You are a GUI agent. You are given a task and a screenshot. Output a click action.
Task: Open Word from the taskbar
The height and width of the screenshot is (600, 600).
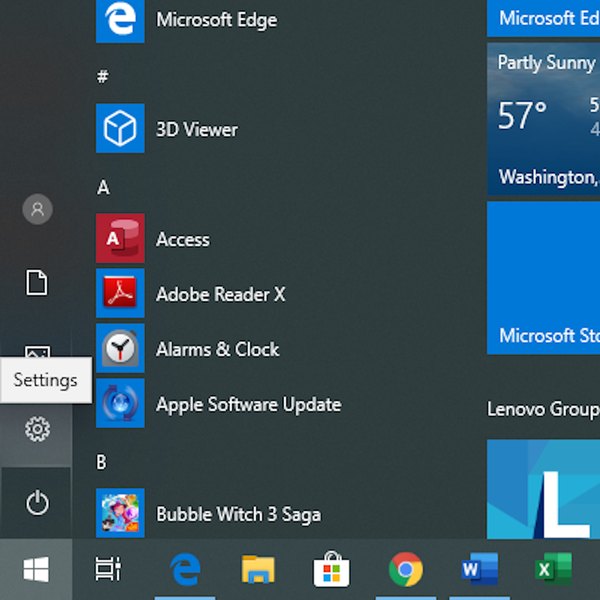tap(480, 569)
